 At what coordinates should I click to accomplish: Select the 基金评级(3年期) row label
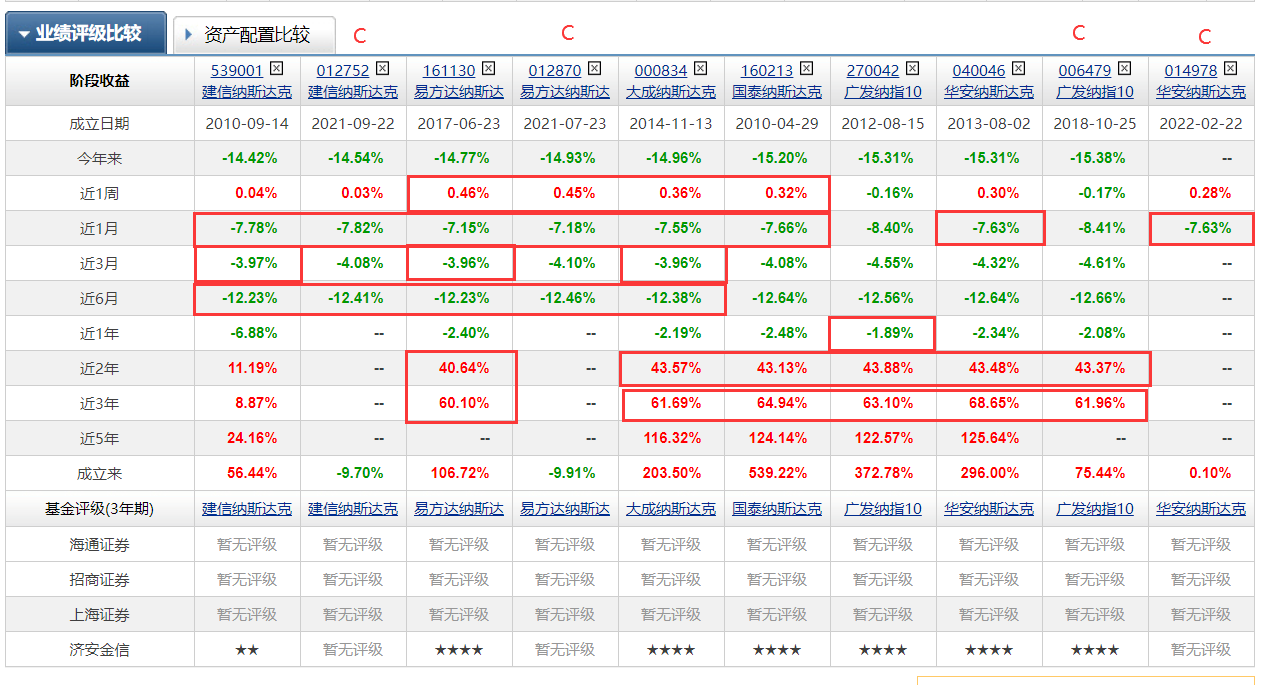tap(100, 509)
